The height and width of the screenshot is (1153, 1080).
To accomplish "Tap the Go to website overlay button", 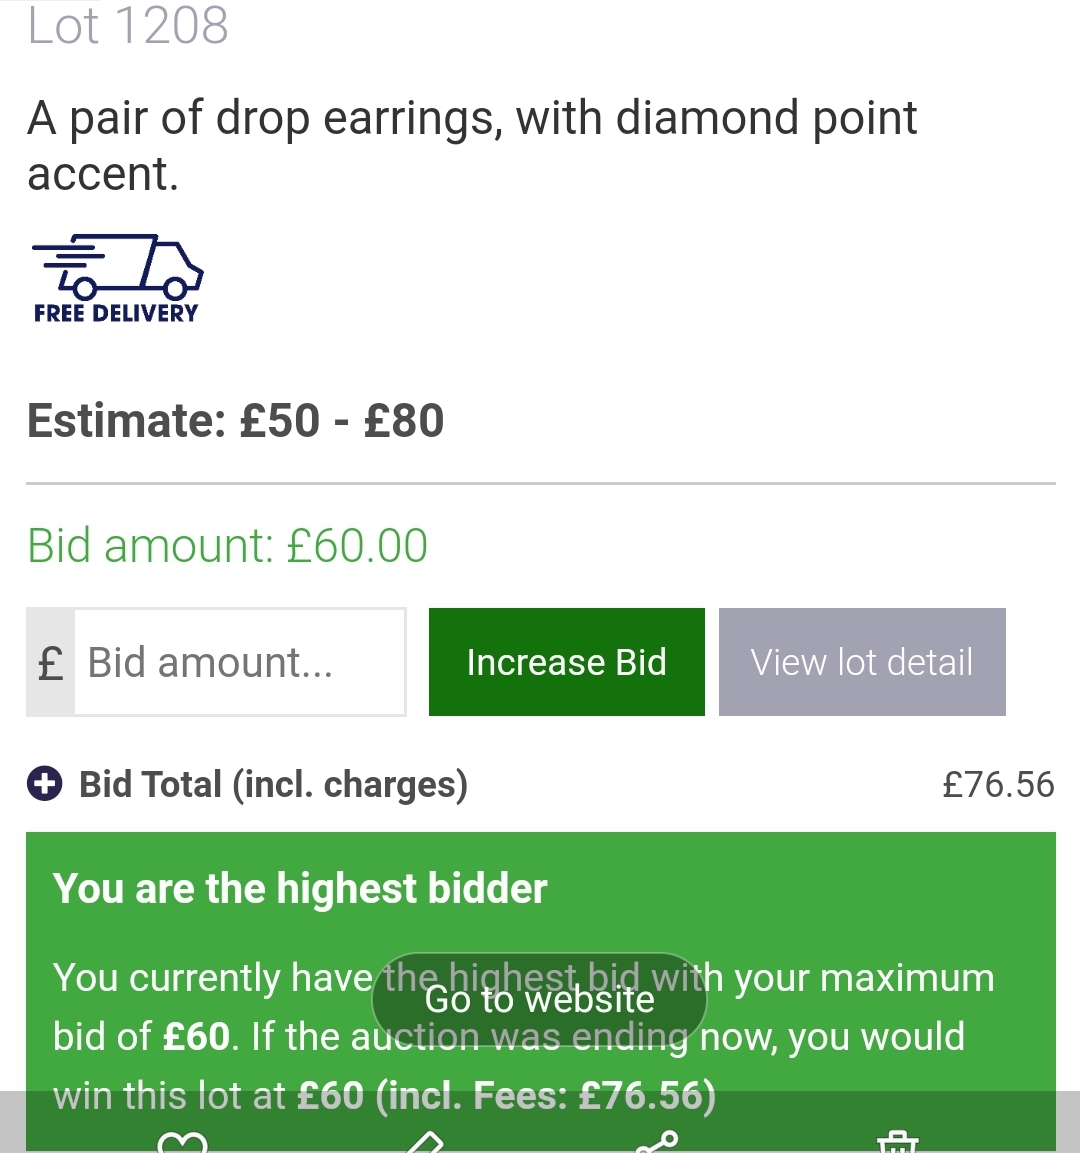I will pos(539,999).
